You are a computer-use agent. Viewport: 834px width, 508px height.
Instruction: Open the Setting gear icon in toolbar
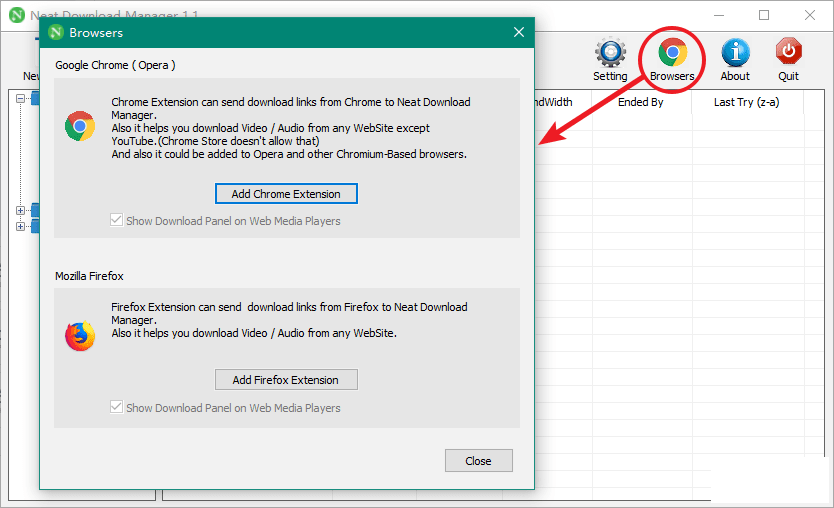(610, 53)
